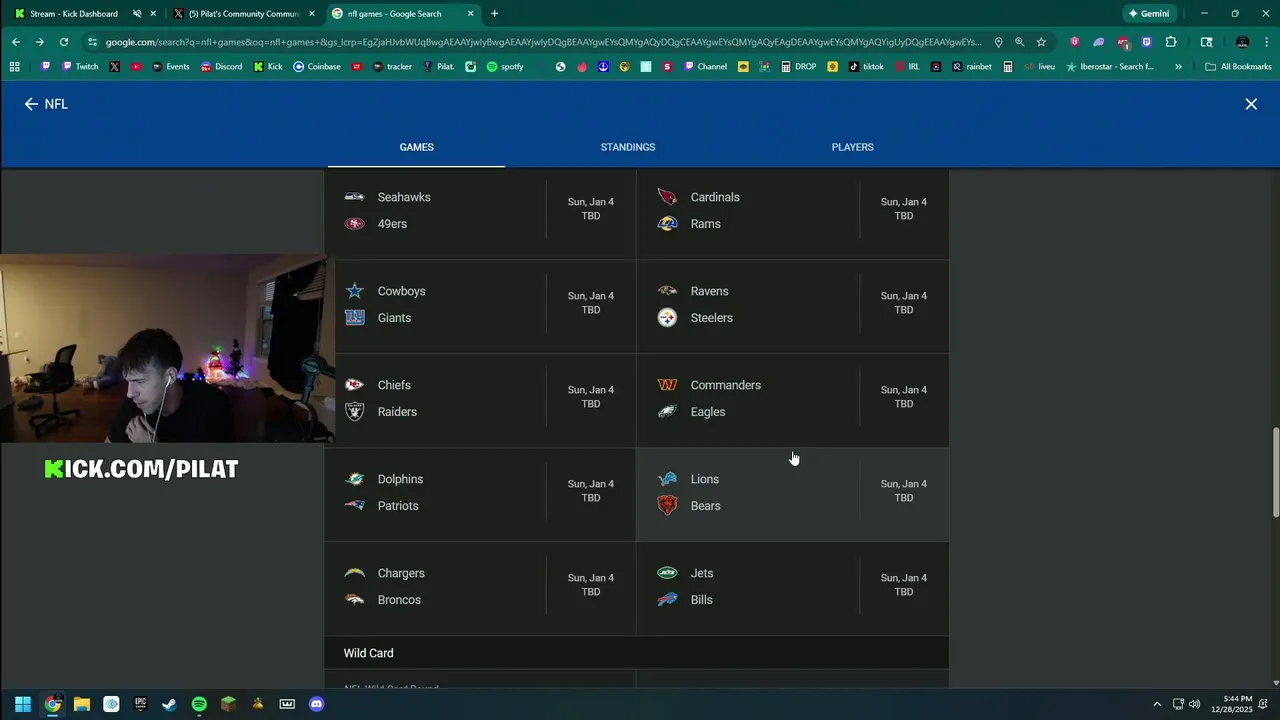Expand the hidden bookmarks chevron
This screenshot has height=720, width=1280.
[x=1178, y=67]
